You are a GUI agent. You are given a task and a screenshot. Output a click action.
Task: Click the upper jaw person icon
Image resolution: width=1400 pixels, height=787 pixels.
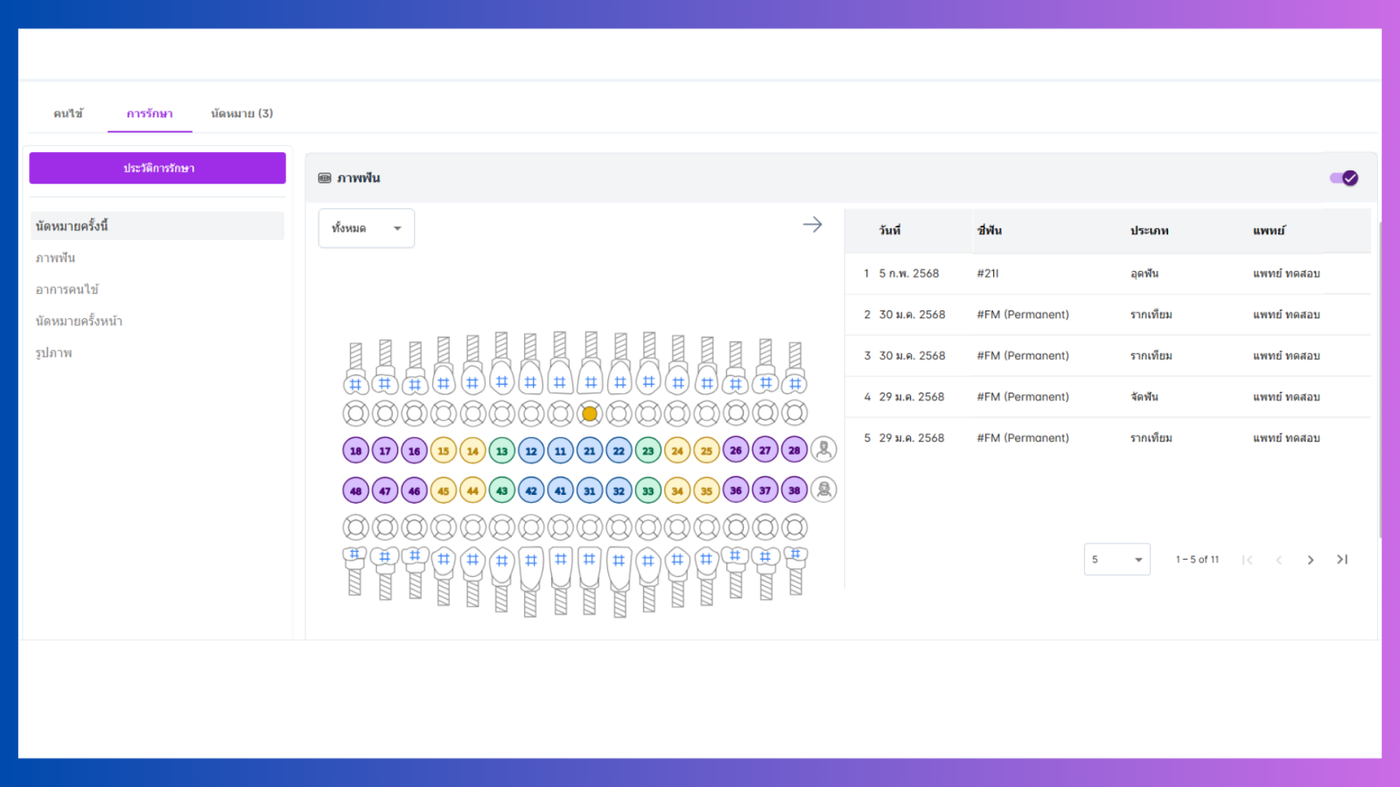click(x=824, y=450)
